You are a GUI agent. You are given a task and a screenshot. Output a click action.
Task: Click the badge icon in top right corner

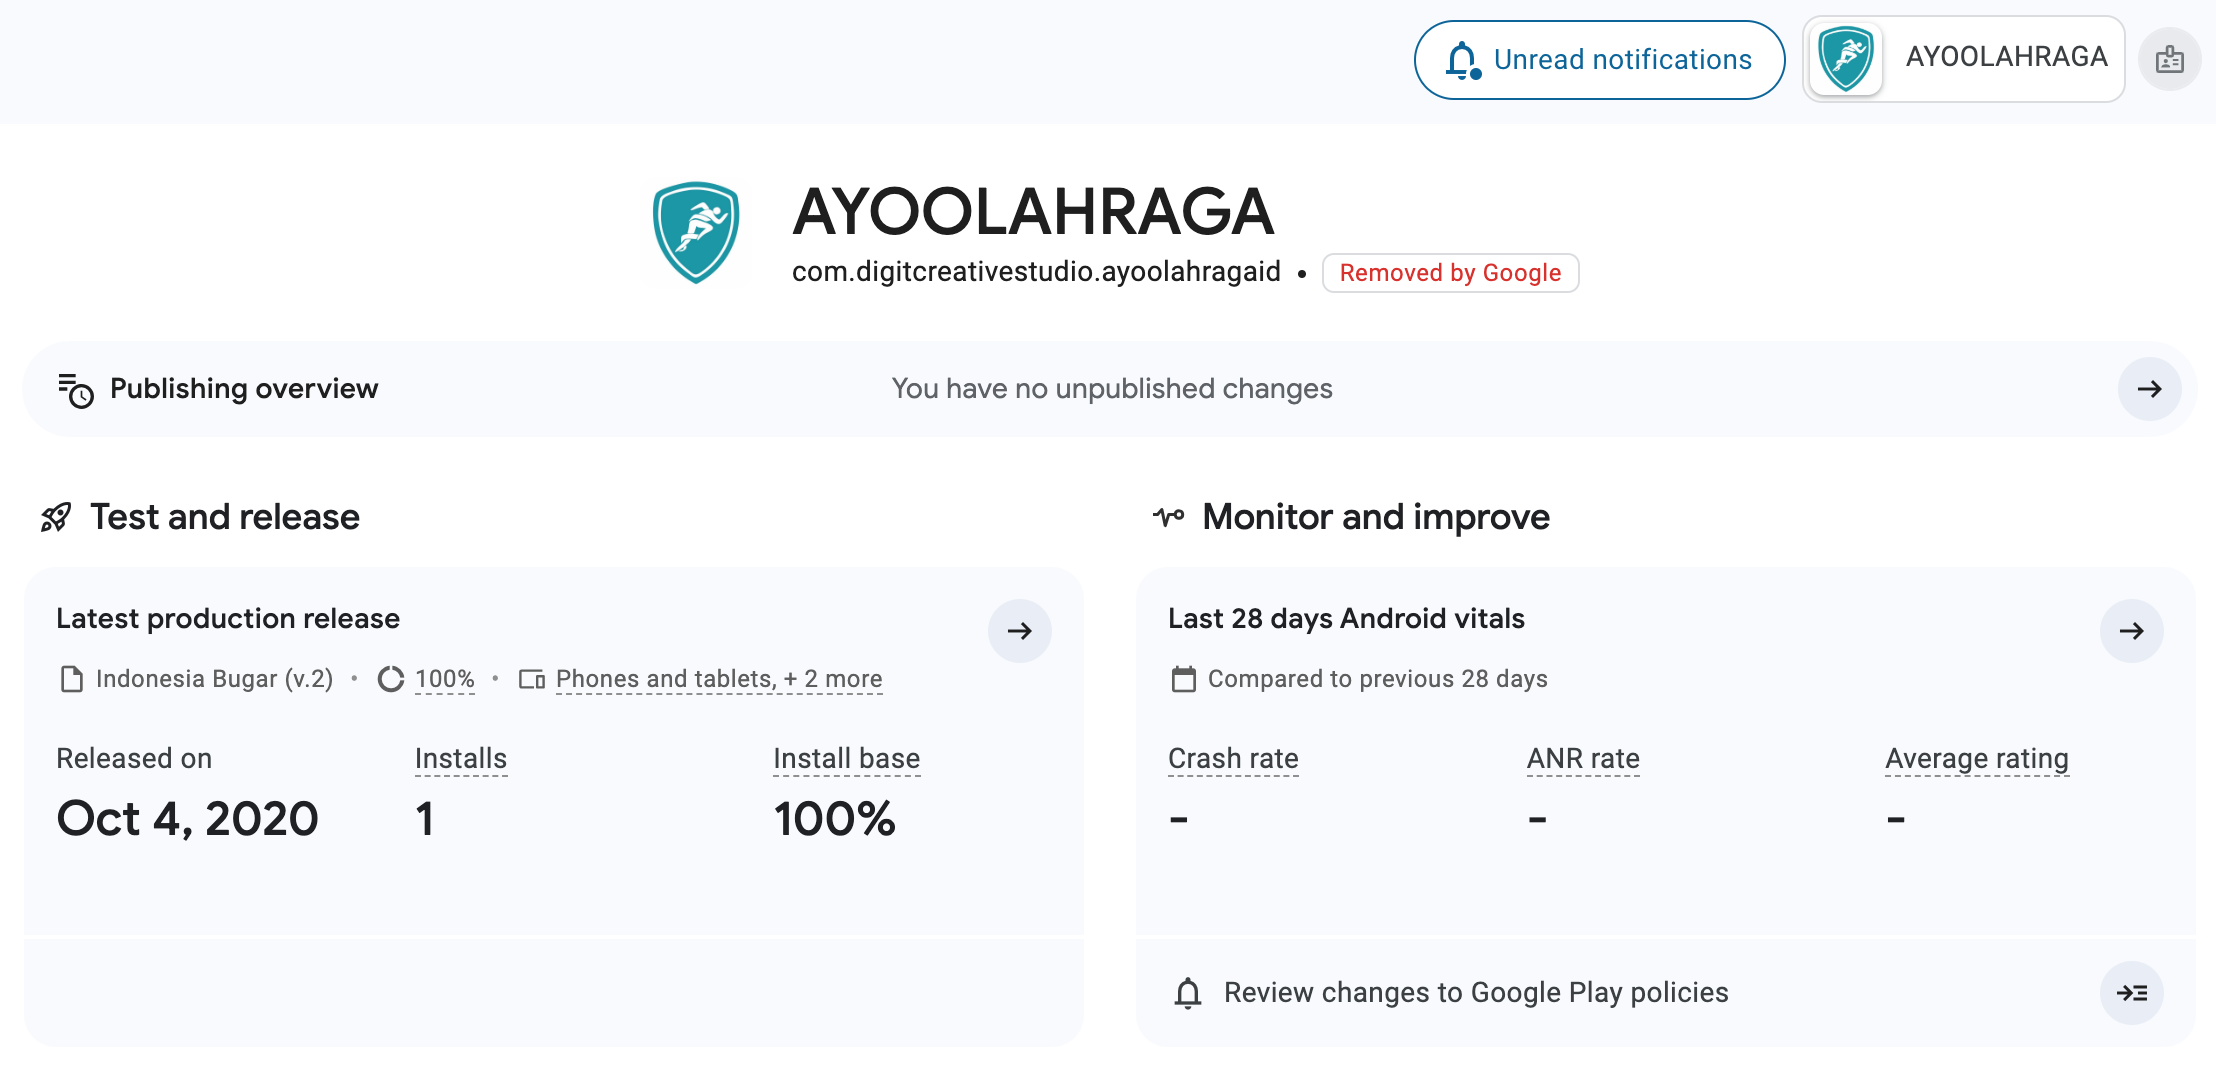click(x=2169, y=60)
